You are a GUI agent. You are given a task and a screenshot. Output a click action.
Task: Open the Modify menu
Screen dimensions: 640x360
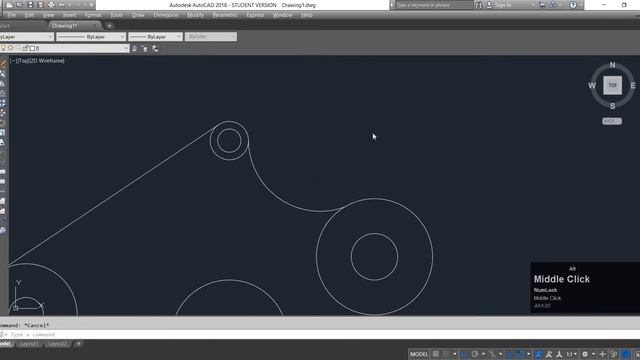click(195, 15)
